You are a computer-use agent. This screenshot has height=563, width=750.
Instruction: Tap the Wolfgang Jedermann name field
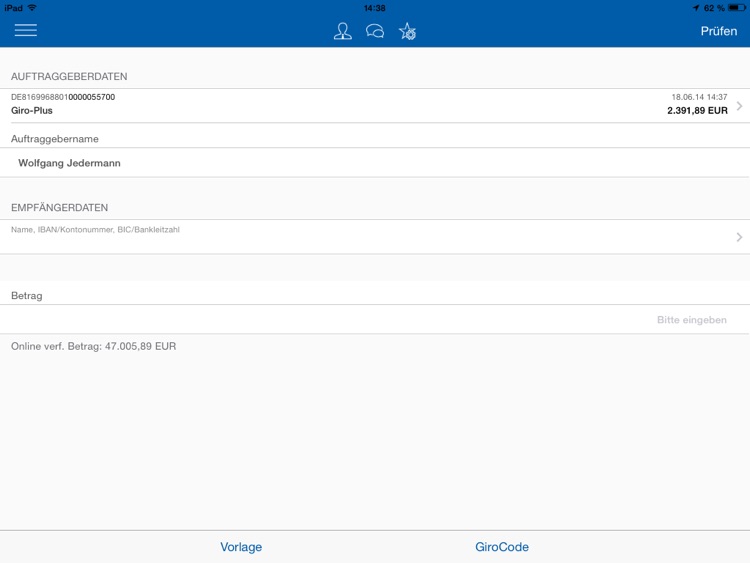point(69,163)
